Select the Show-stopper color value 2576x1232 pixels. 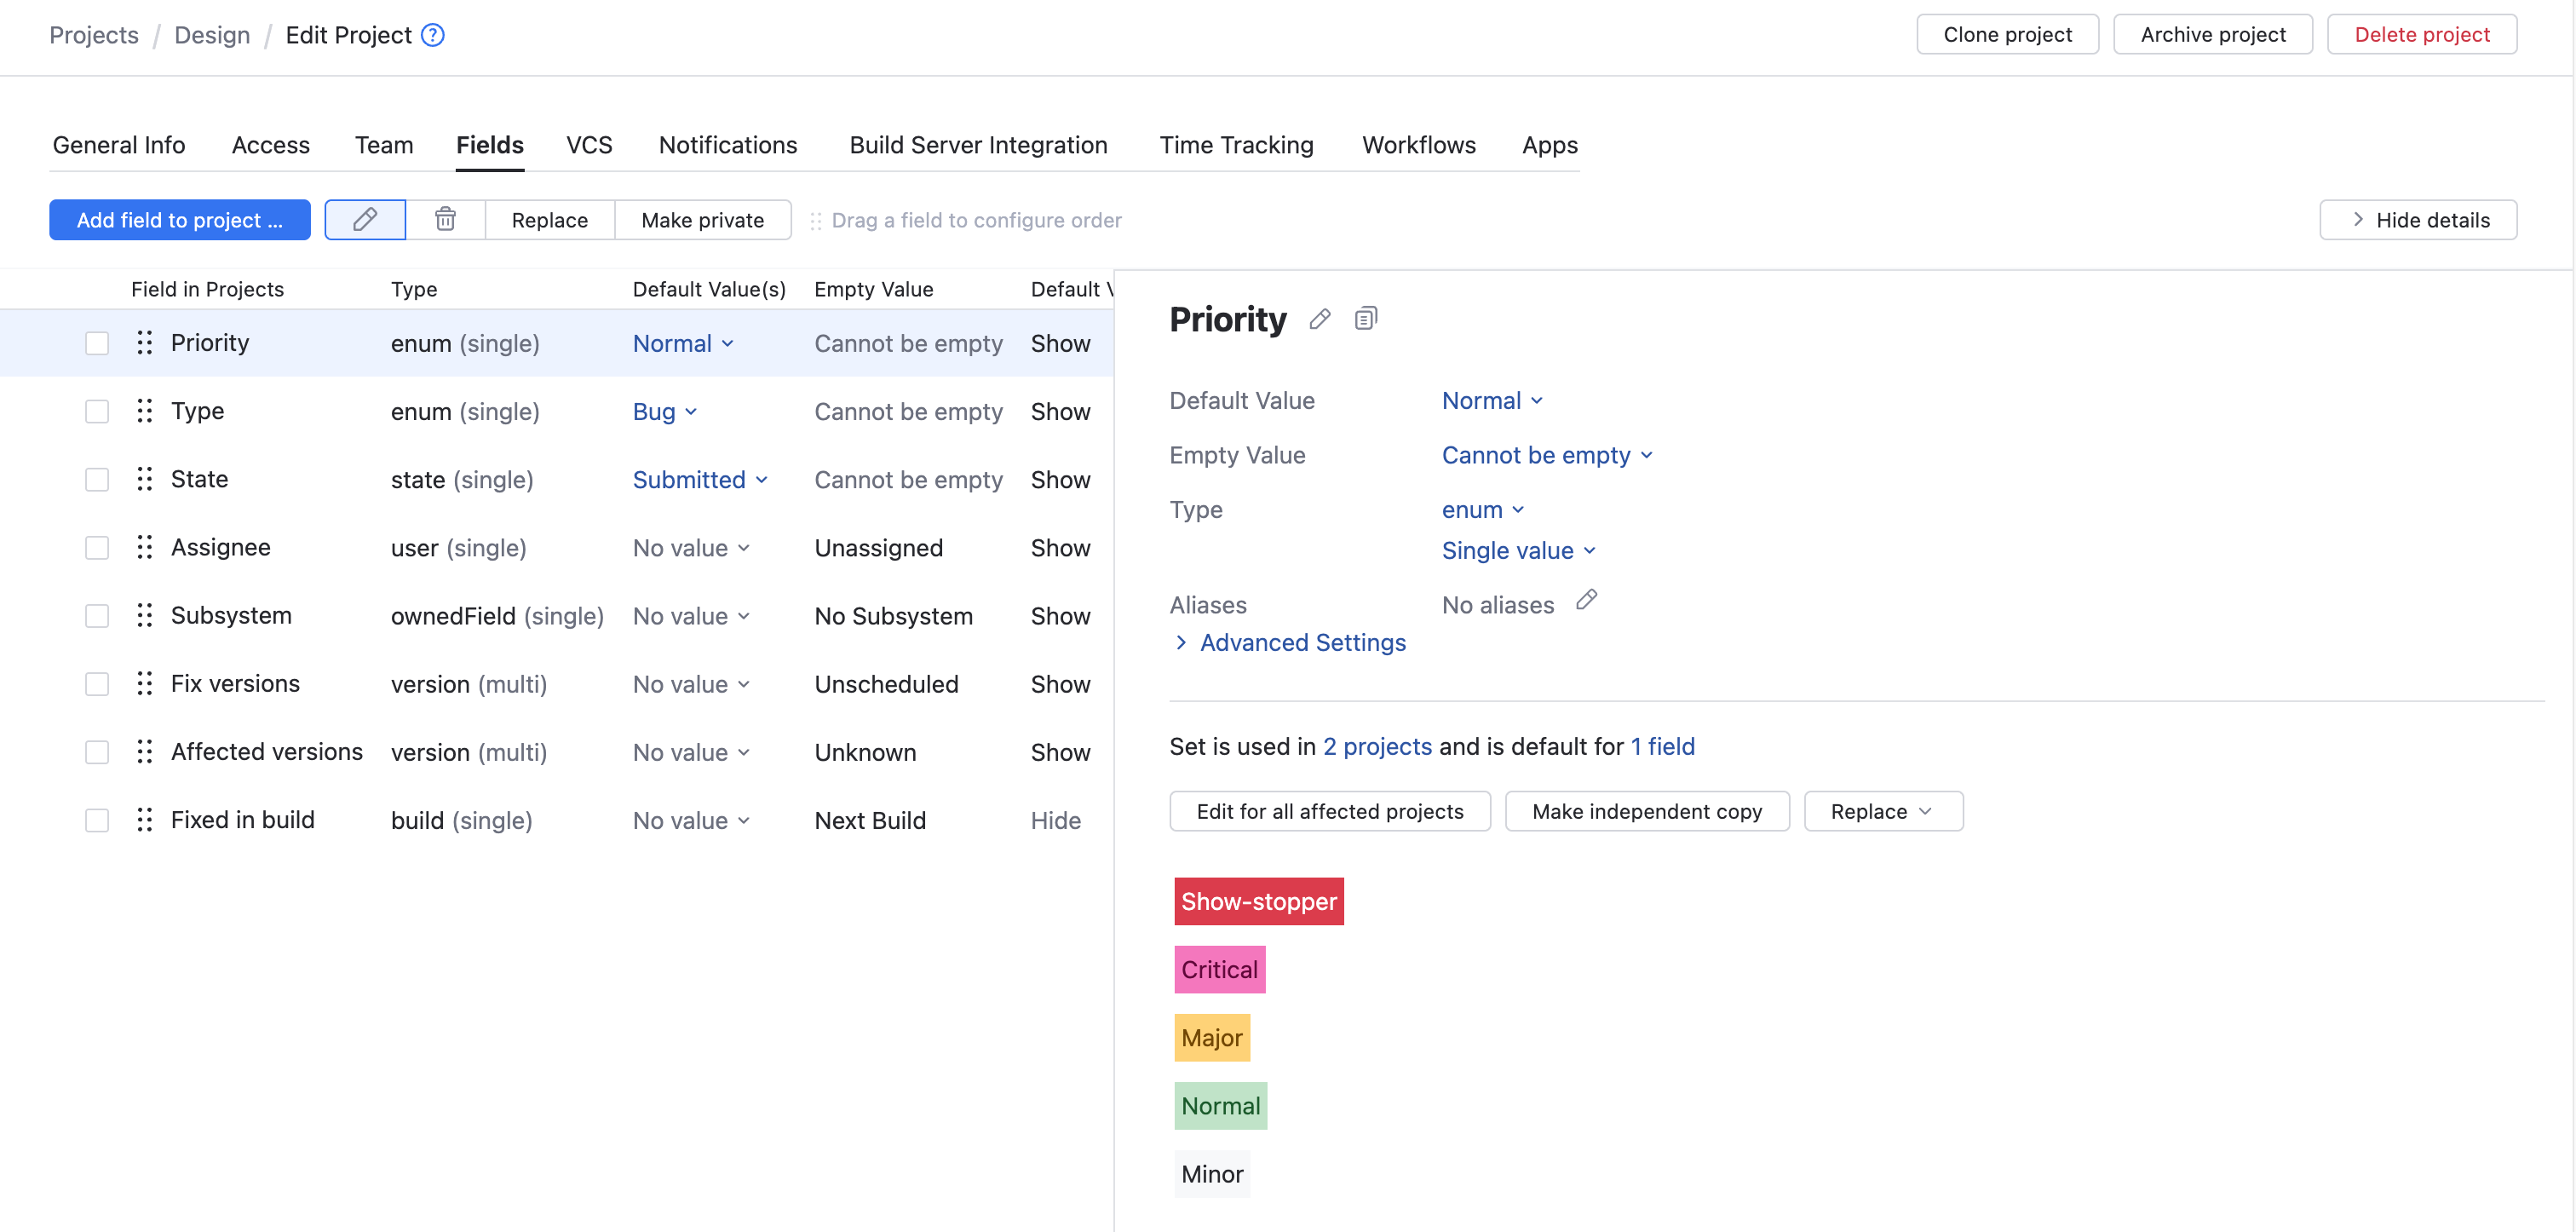(1258, 901)
